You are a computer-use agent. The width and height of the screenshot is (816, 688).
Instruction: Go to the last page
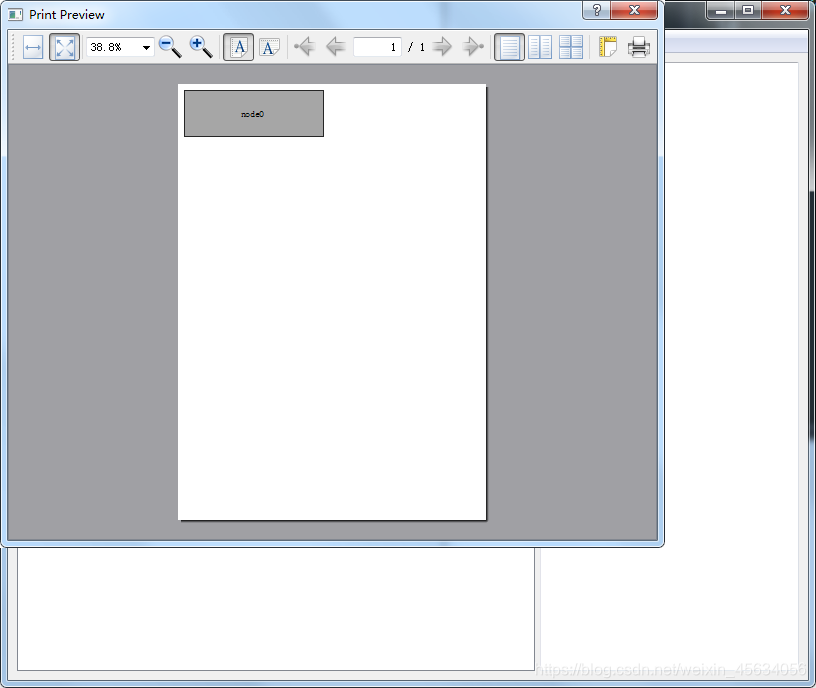click(x=473, y=47)
